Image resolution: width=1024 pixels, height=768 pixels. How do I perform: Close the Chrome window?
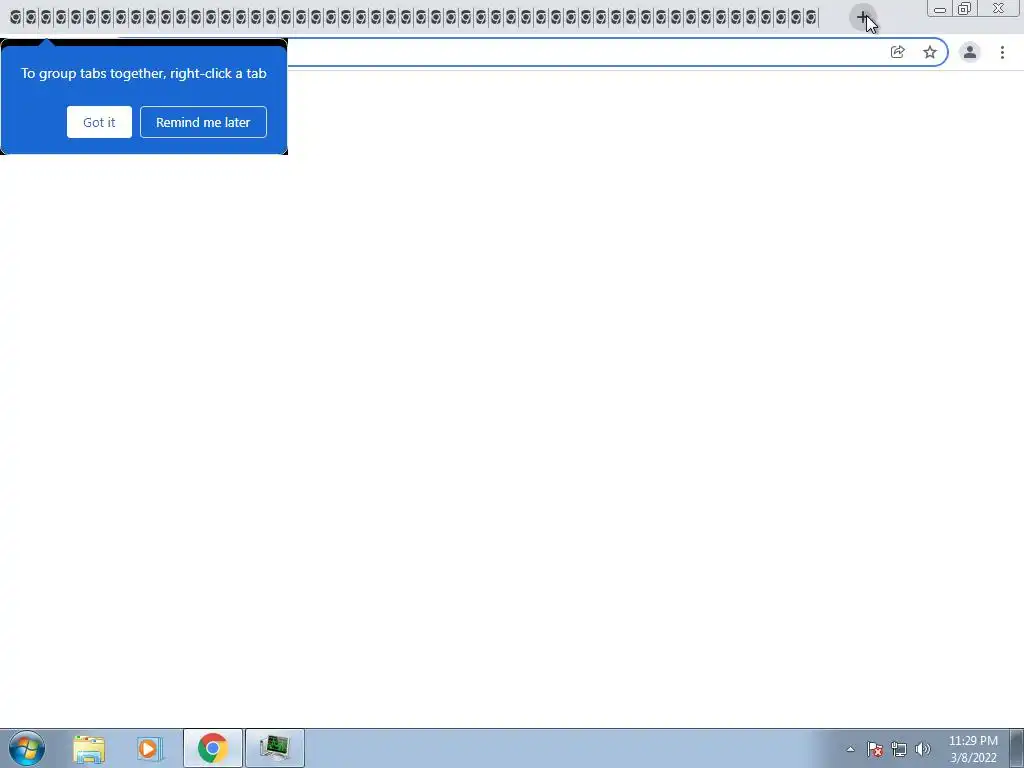pos(999,8)
